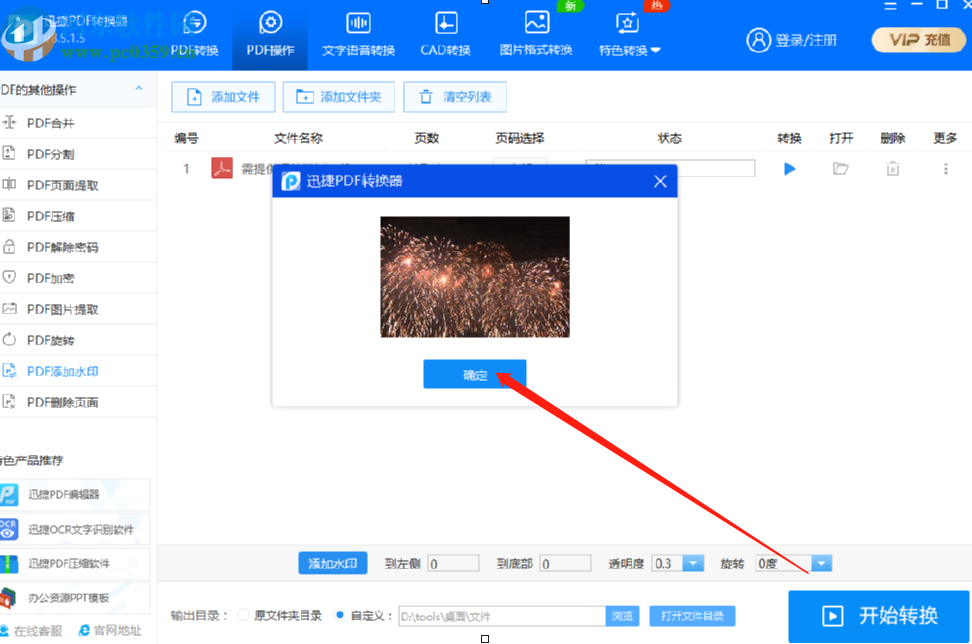Click the 文件名称 column header
Screen dimensions: 972x644
(298, 138)
